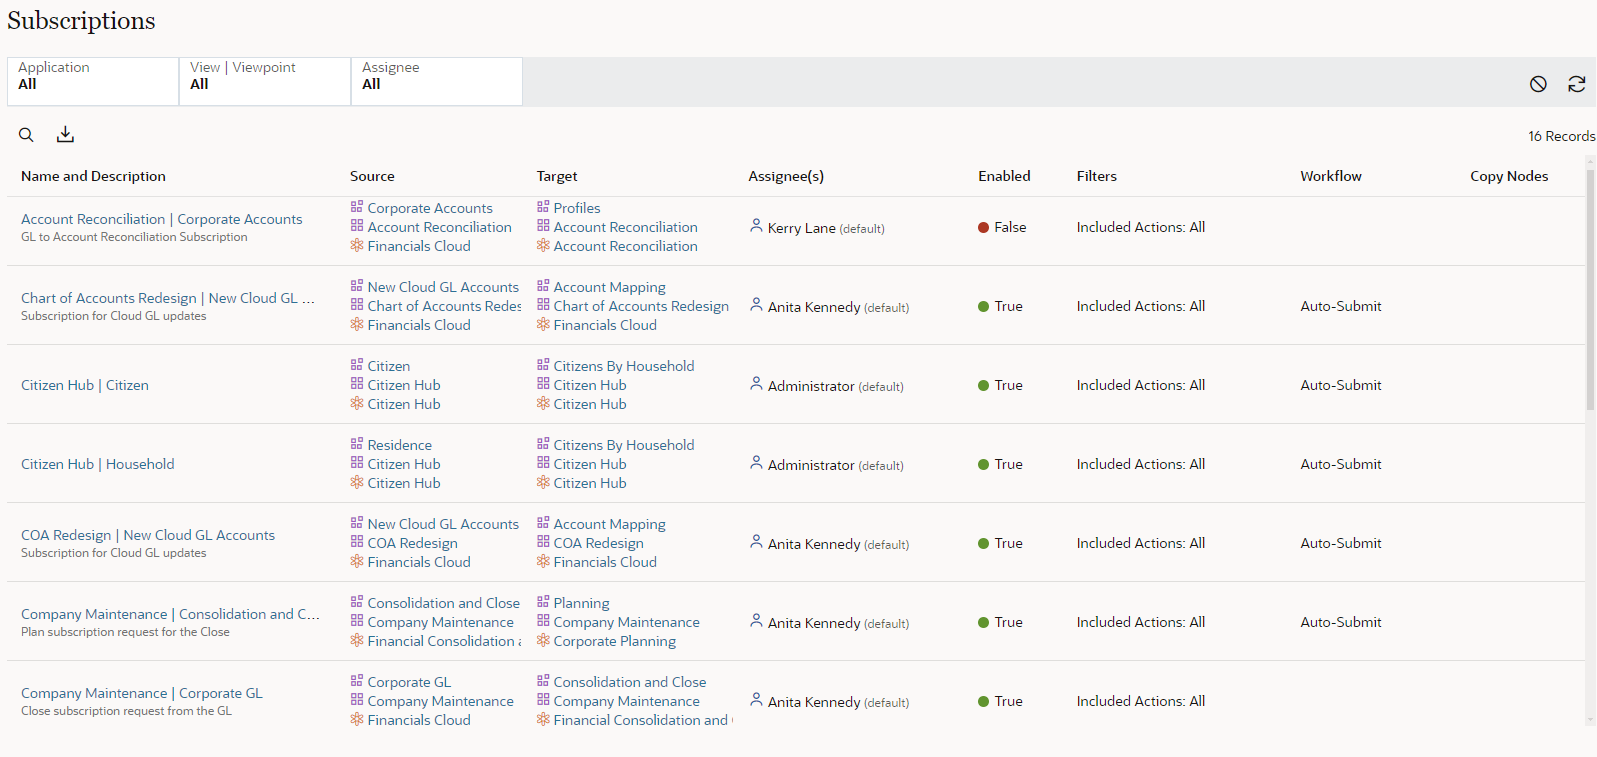The image size is (1597, 757).
Task: Click the icon beside Corporate GL source viewpoint
Action: coord(357,681)
